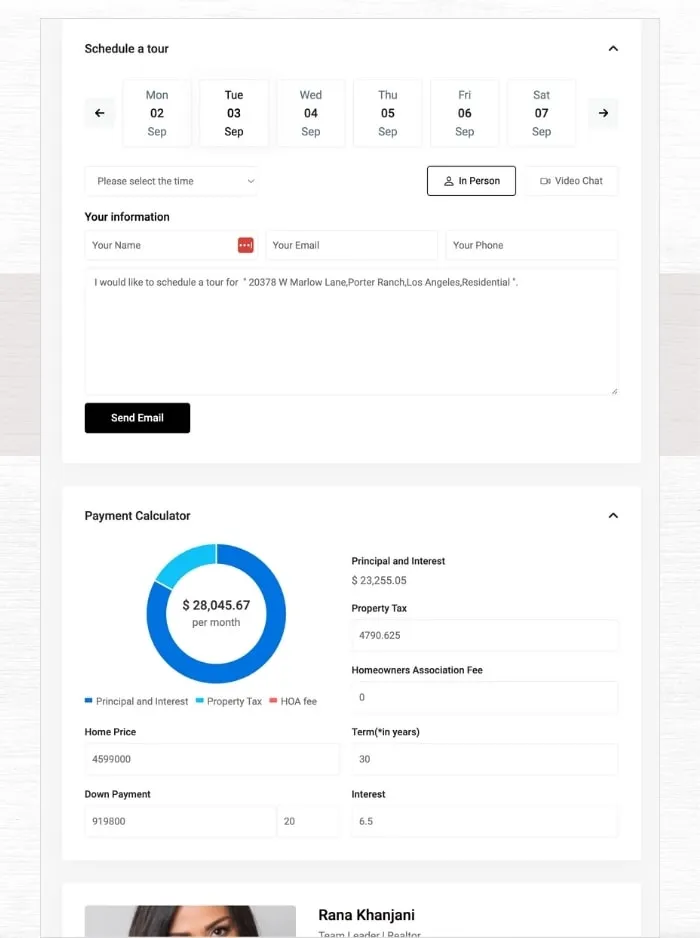Click the Property Tax input field
700x938 pixels.
pos(485,635)
